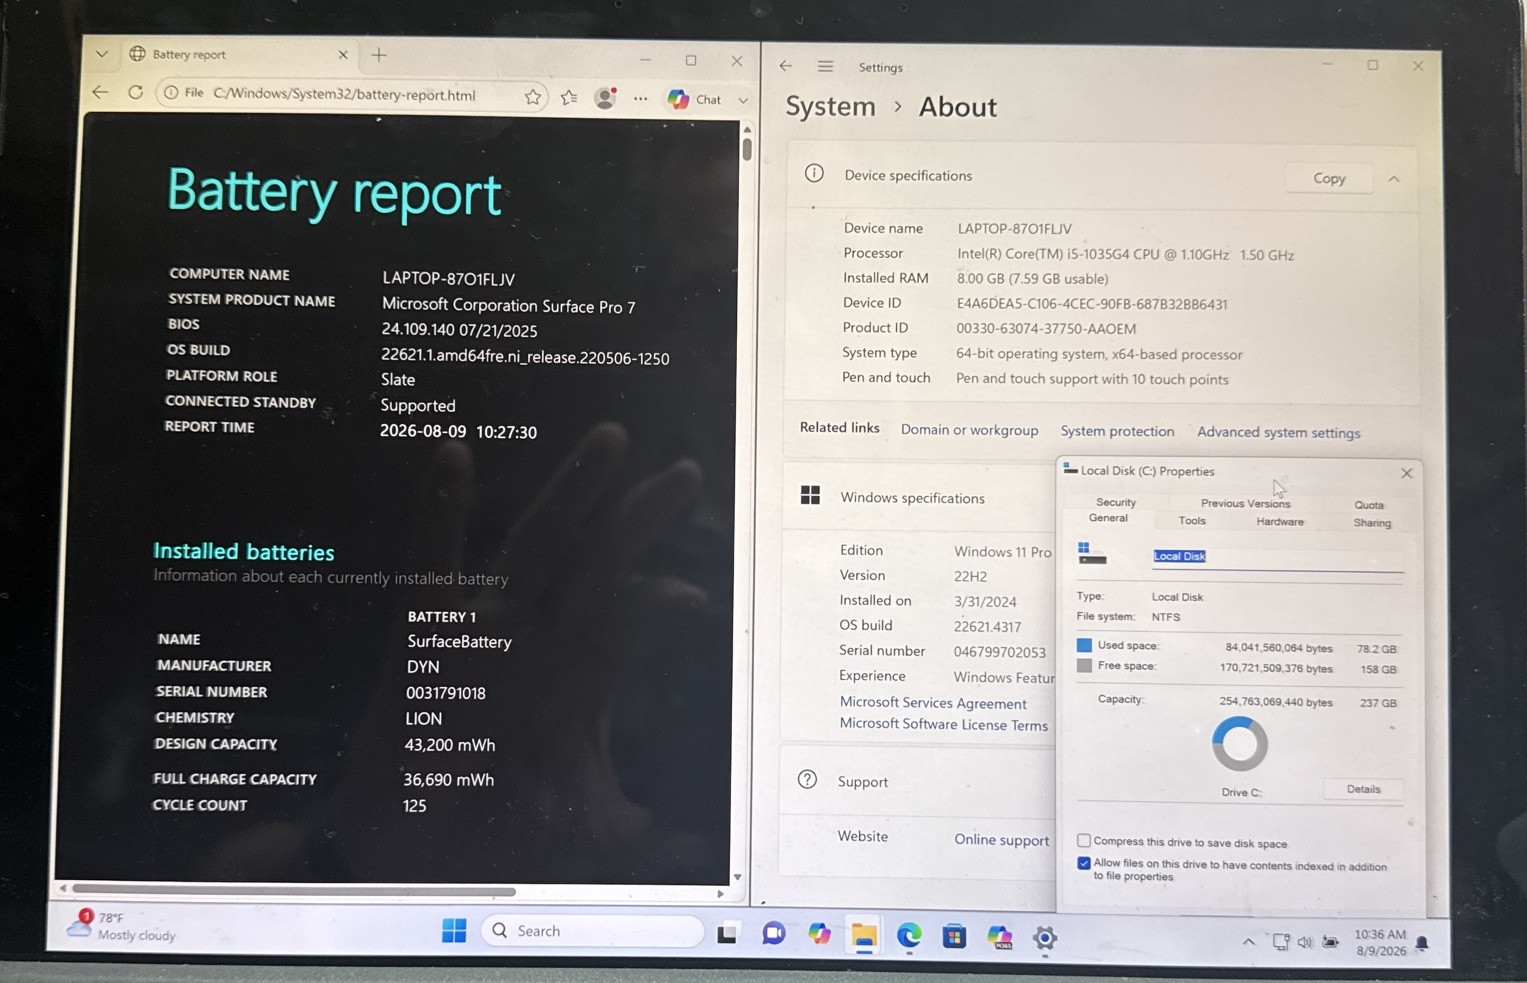Select the Battery report browser tab
The image size is (1527, 983).
[x=238, y=55]
